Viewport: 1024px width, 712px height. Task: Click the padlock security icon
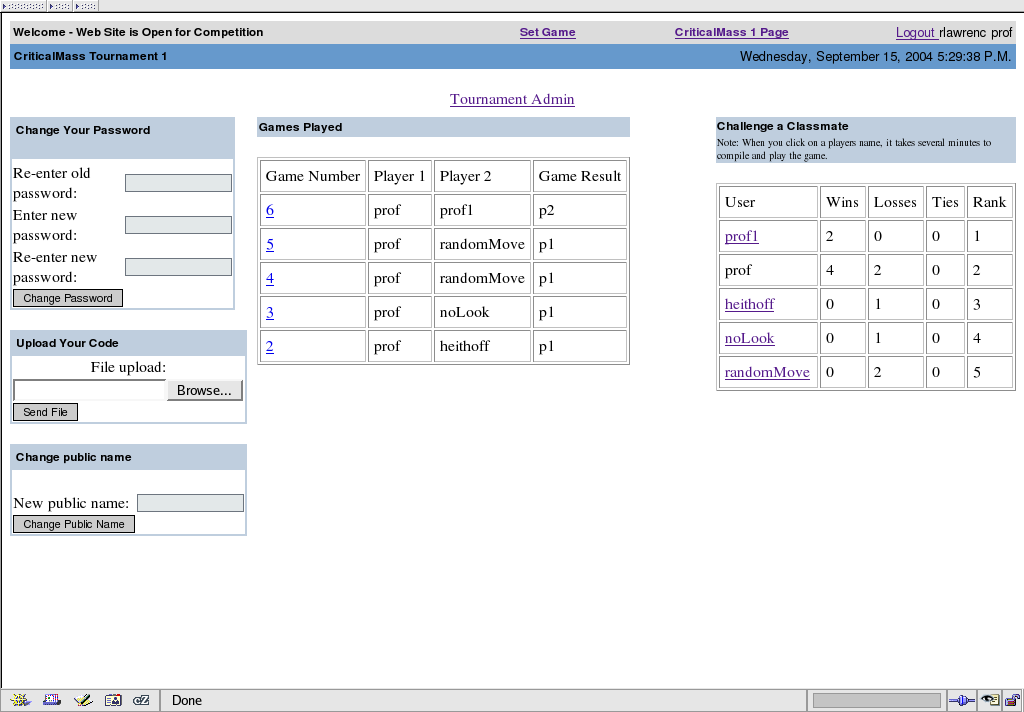pyautogui.click(x=1012, y=700)
